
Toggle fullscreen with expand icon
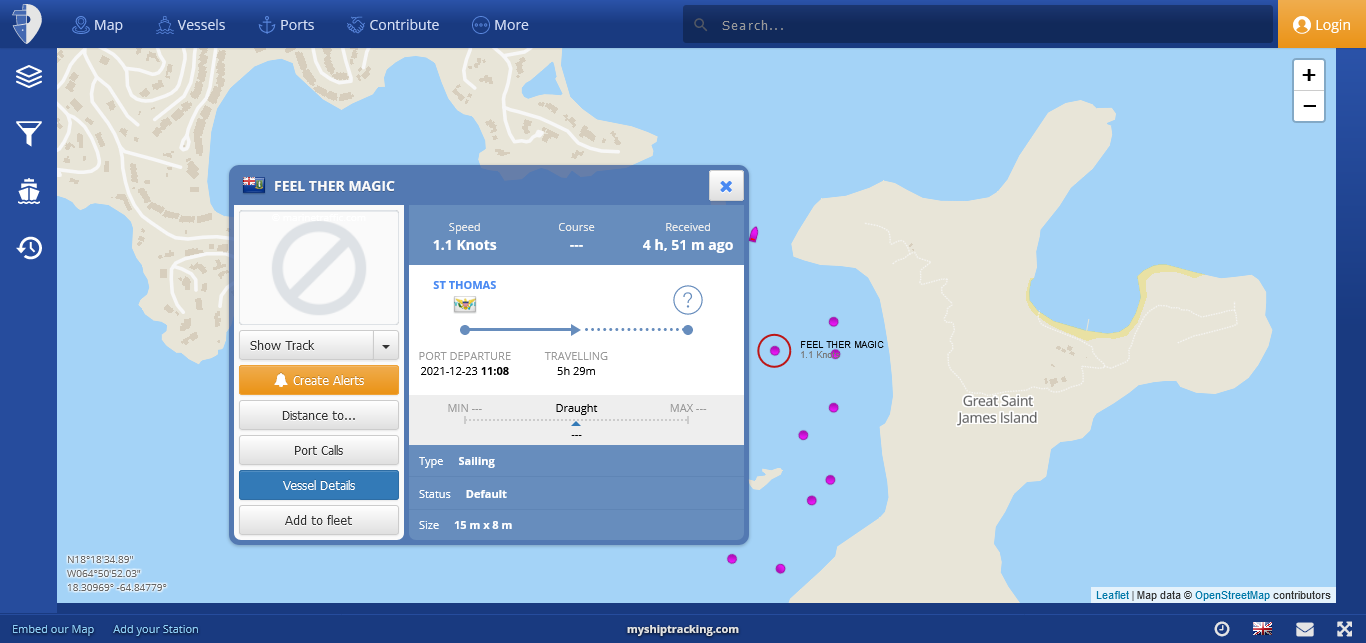(1345, 629)
